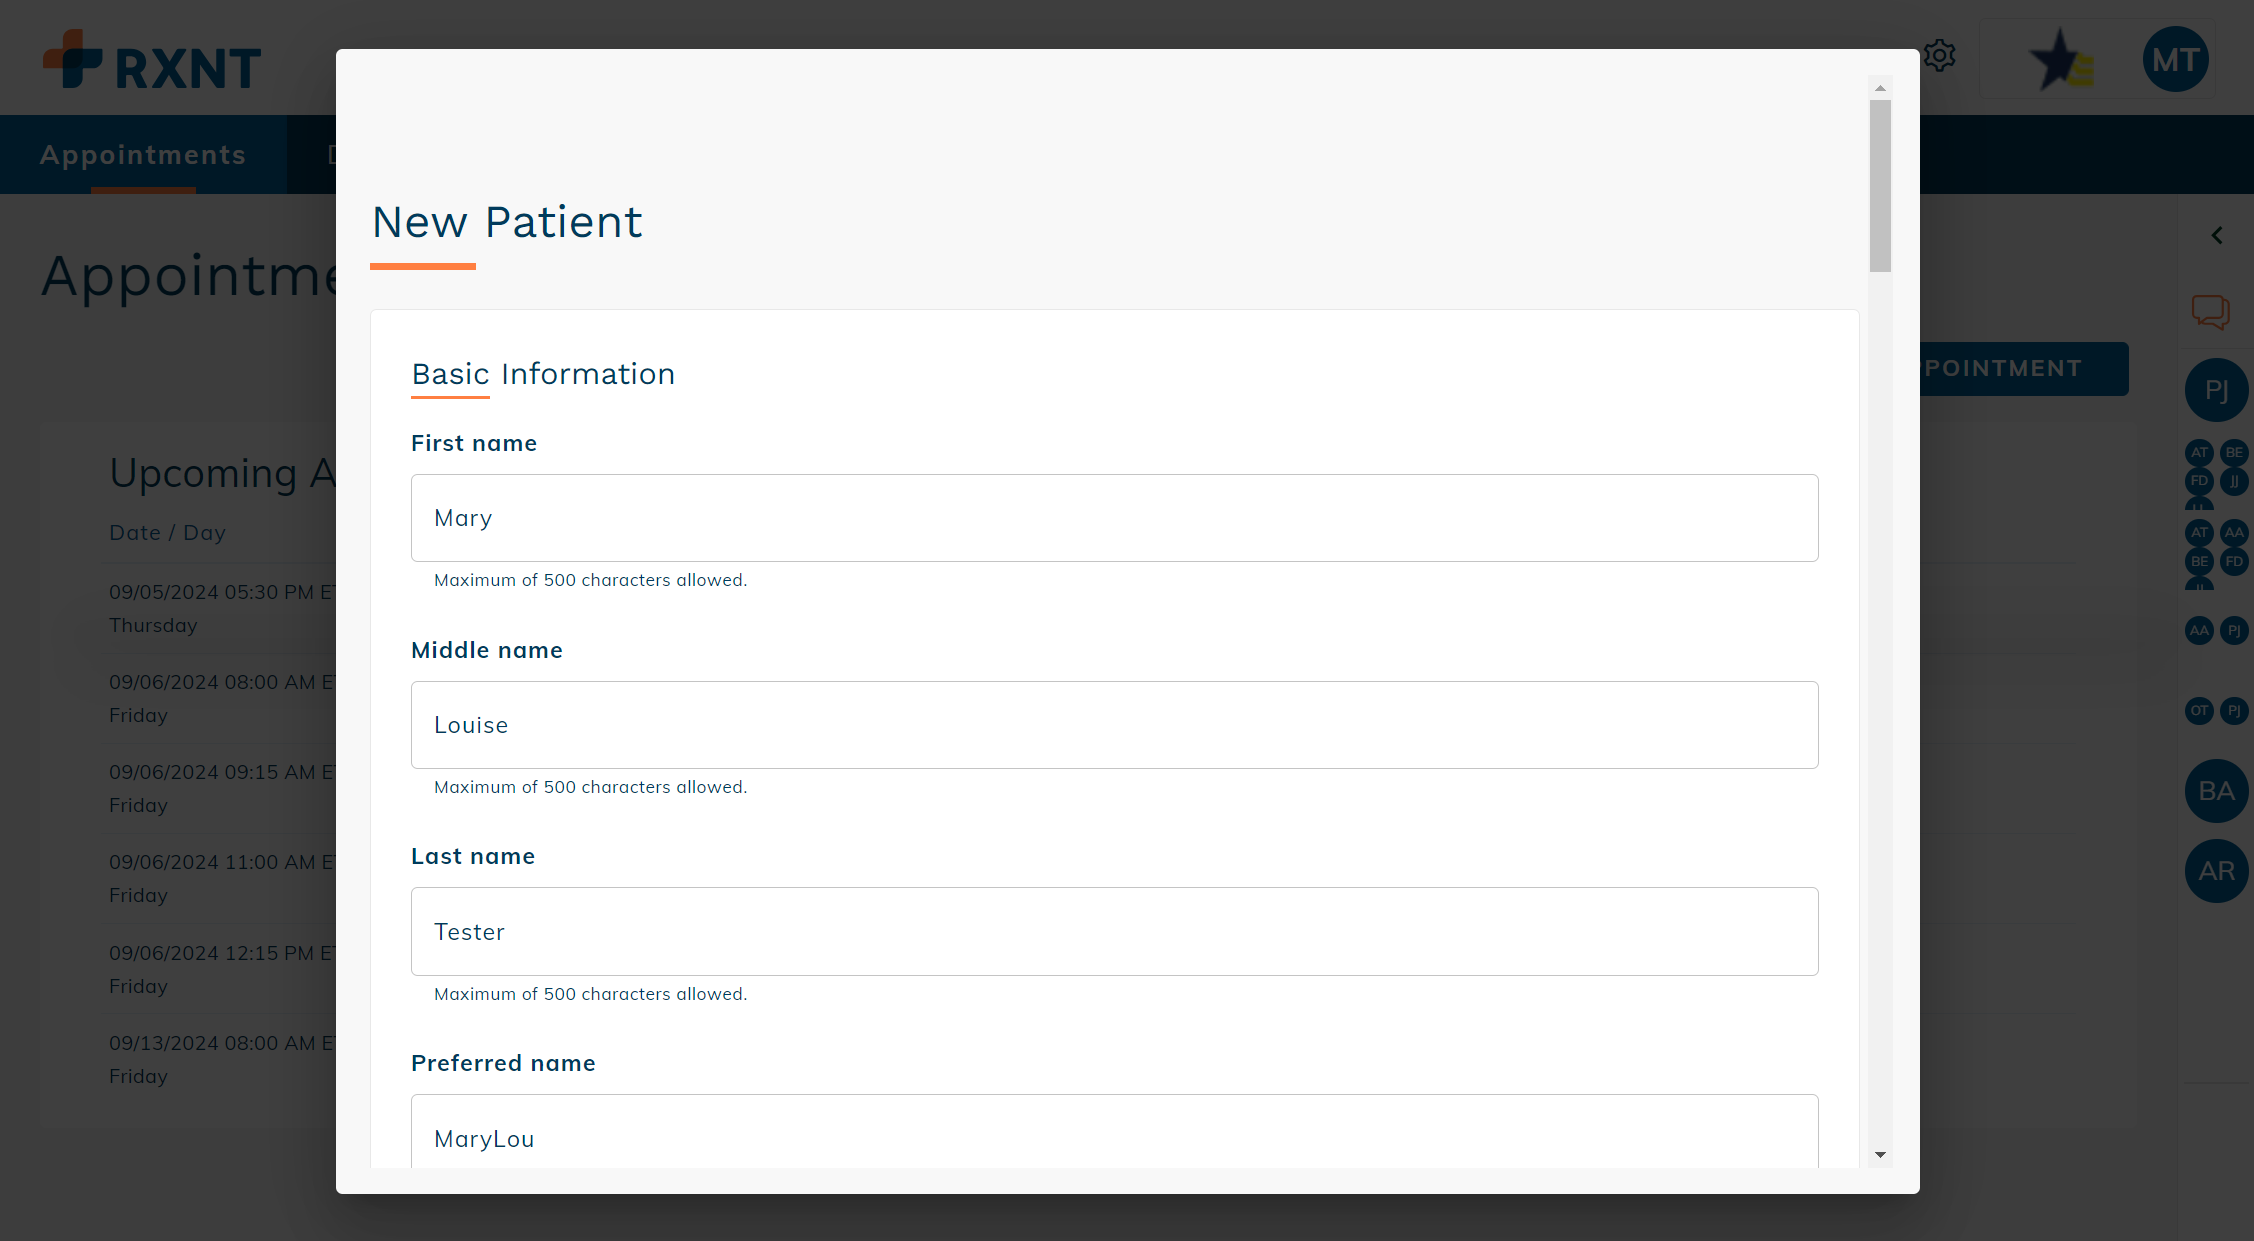Open the chat messages icon
Viewport: 2254px width, 1241px height.
[2211, 312]
